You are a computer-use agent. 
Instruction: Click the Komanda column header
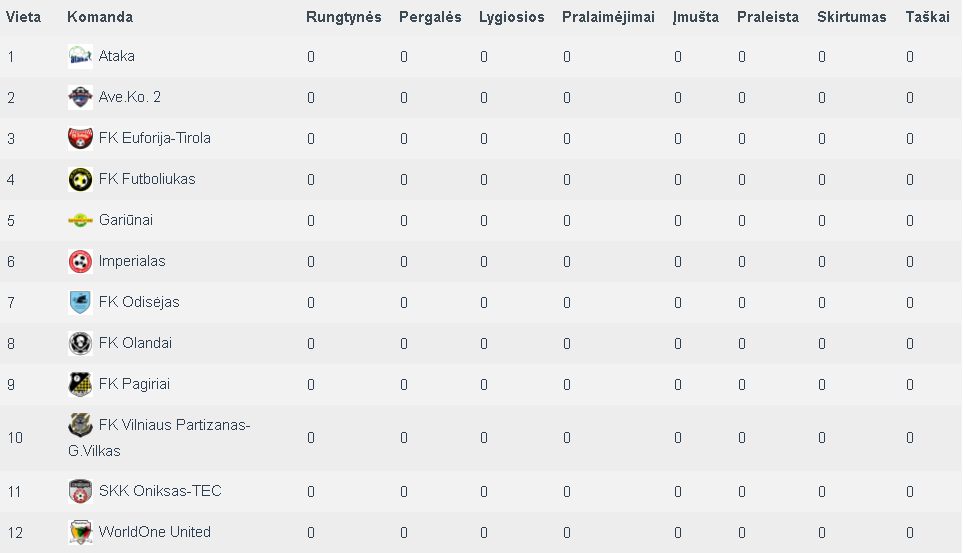pyautogui.click(x=100, y=17)
